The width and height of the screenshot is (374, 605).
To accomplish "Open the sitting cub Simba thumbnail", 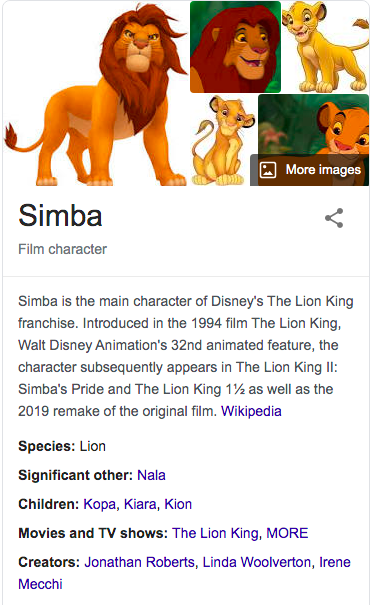I will [x=223, y=140].
